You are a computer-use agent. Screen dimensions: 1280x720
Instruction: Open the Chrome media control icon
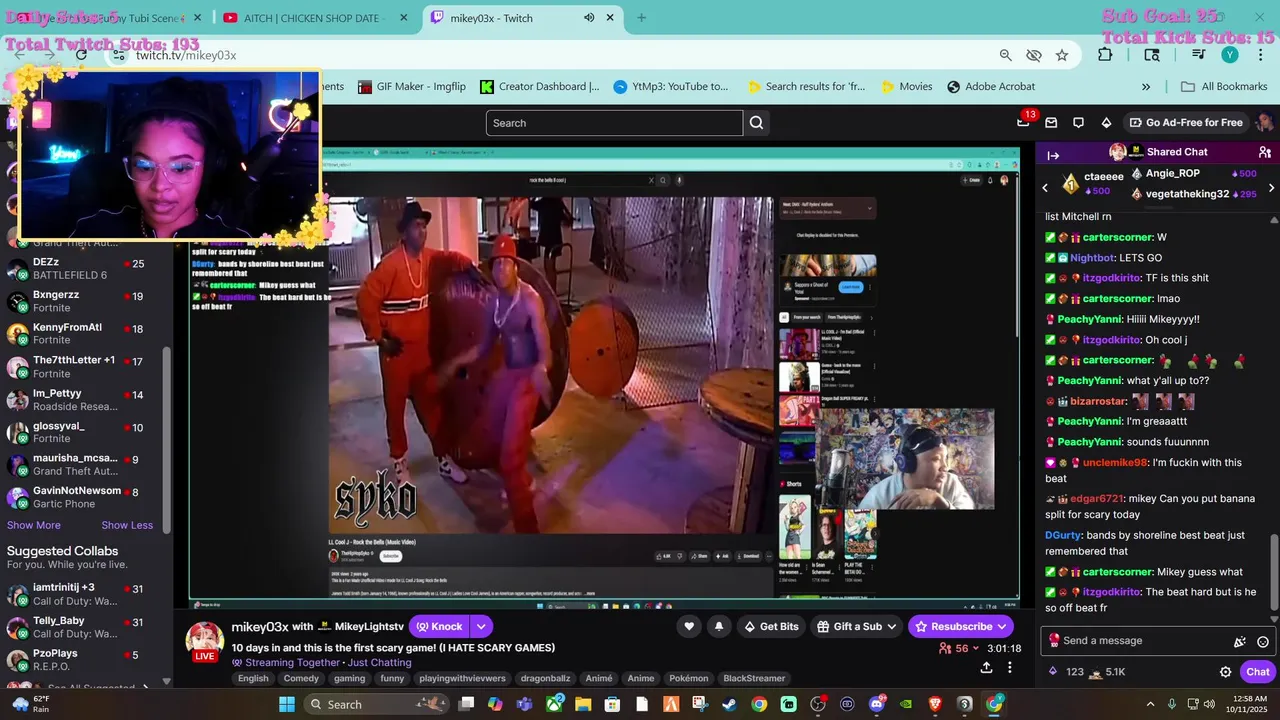(1198, 55)
